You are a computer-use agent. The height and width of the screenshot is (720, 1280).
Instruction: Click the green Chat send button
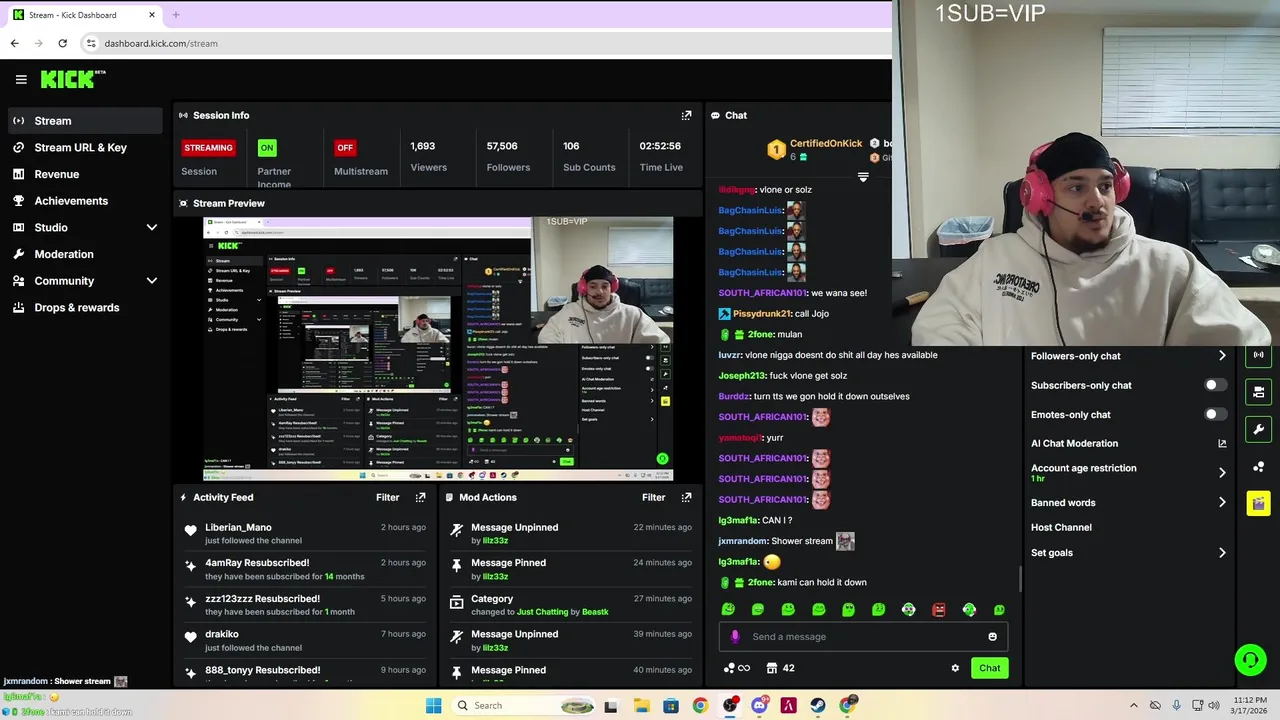coord(989,668)
